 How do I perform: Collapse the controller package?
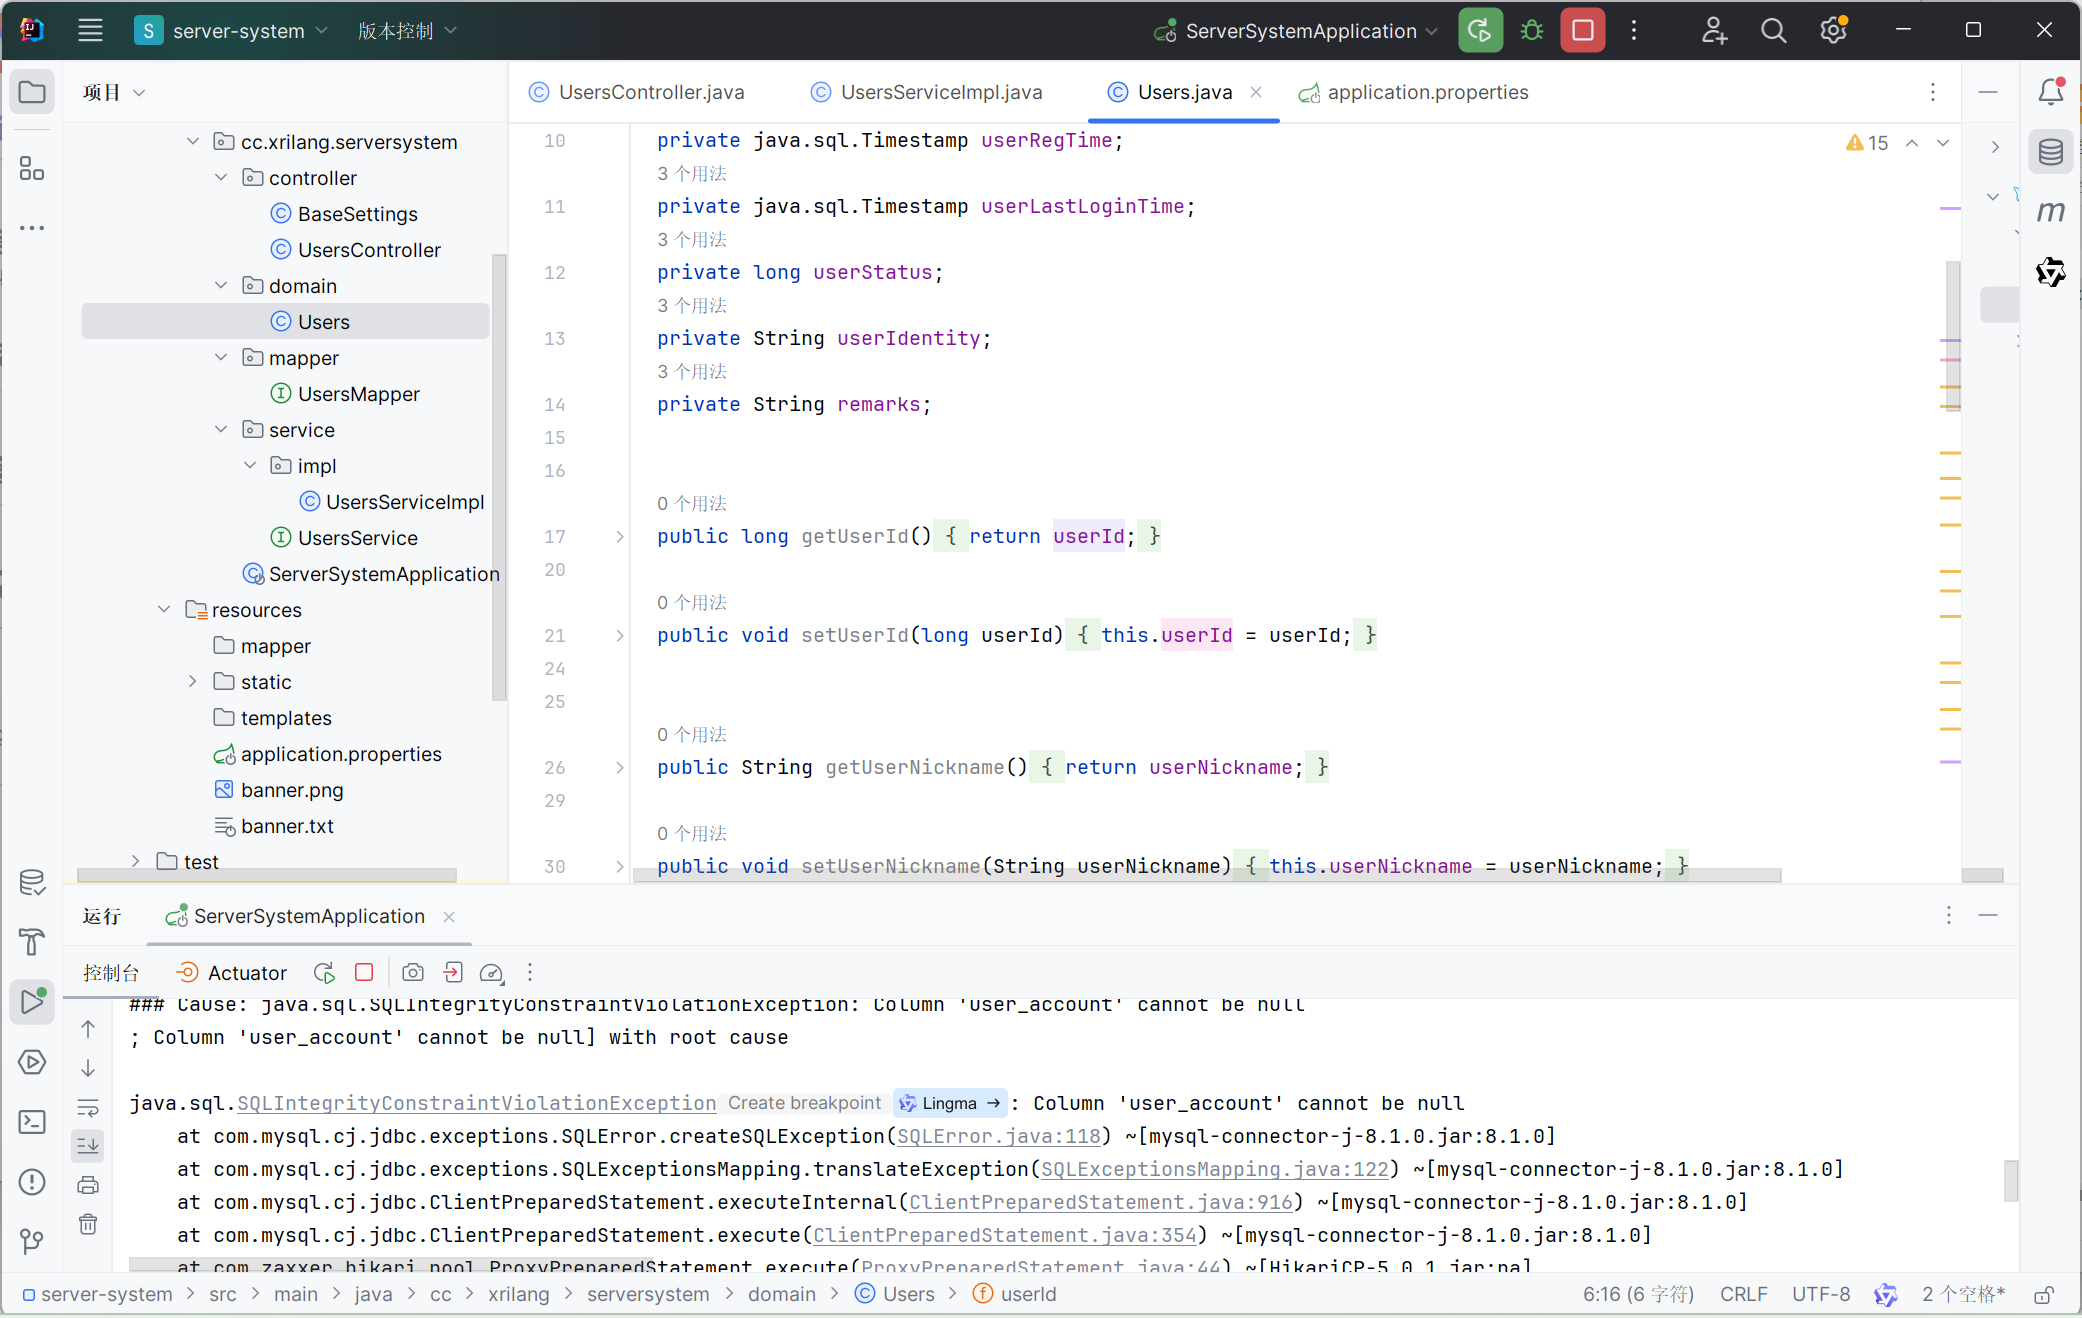[221, 178]
